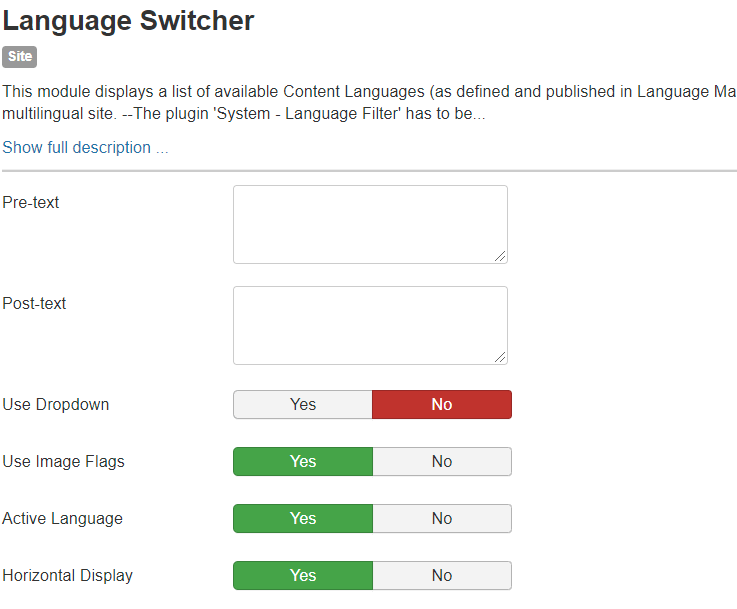Click the Horizontal Display label
This screenshot has width=737, height=609.
(67, 576)
